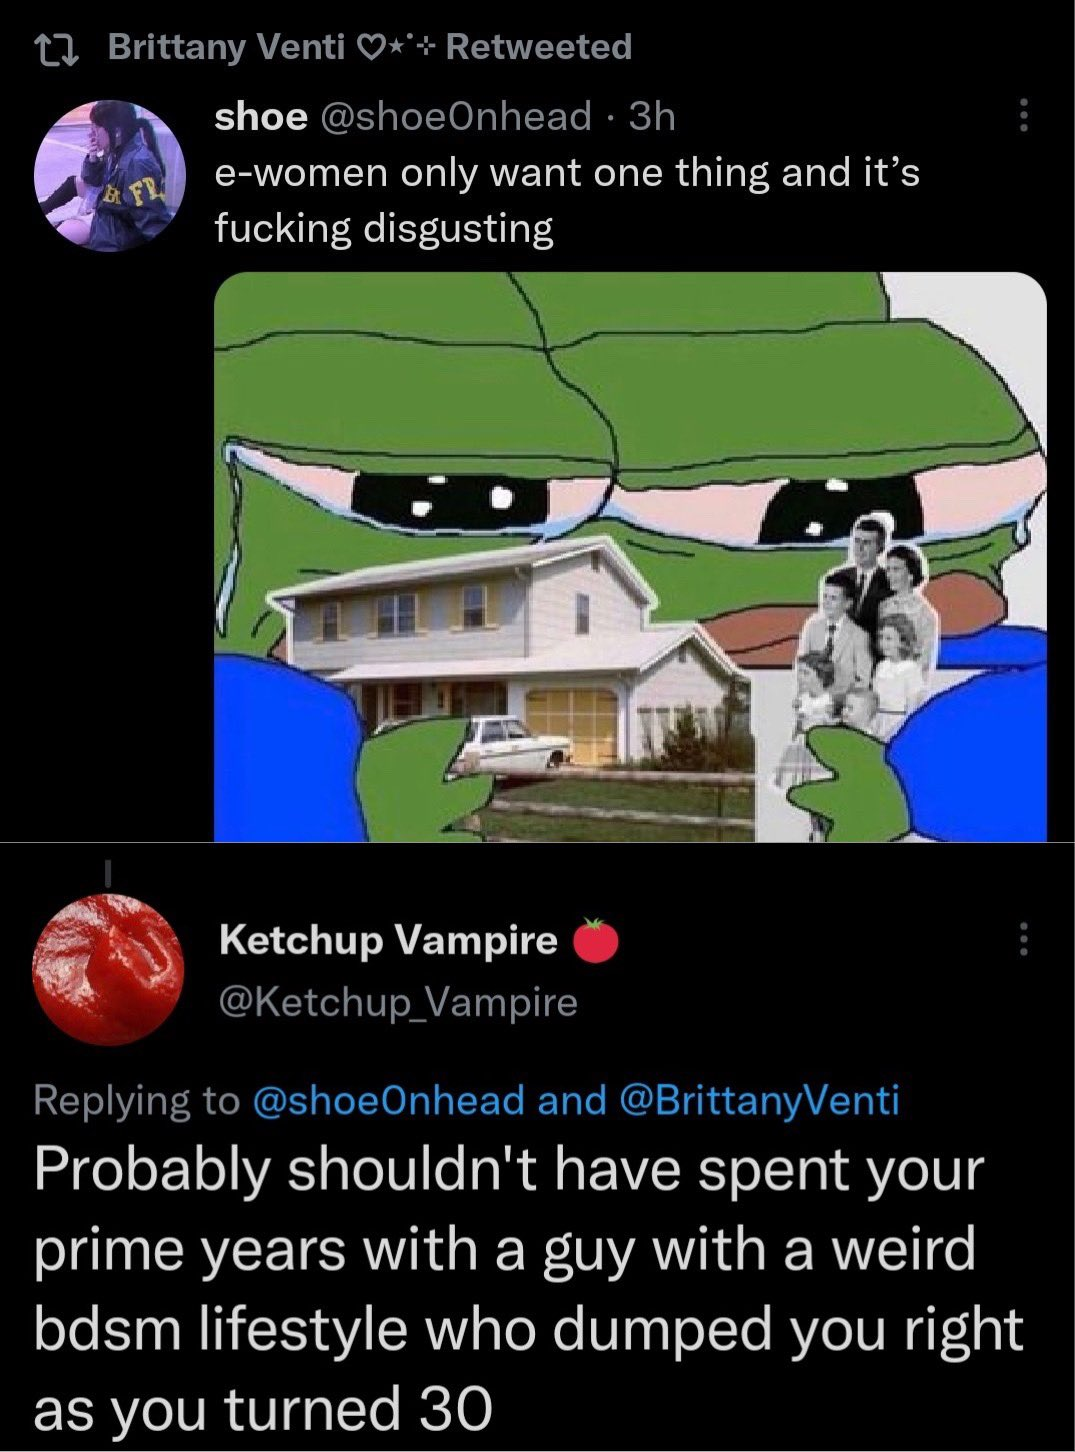Click the tomato emoji badge next to Ketchup Vampire
Image resolution: width=1075 pixels, height=1452 pixels.
(x=596, y=940)
